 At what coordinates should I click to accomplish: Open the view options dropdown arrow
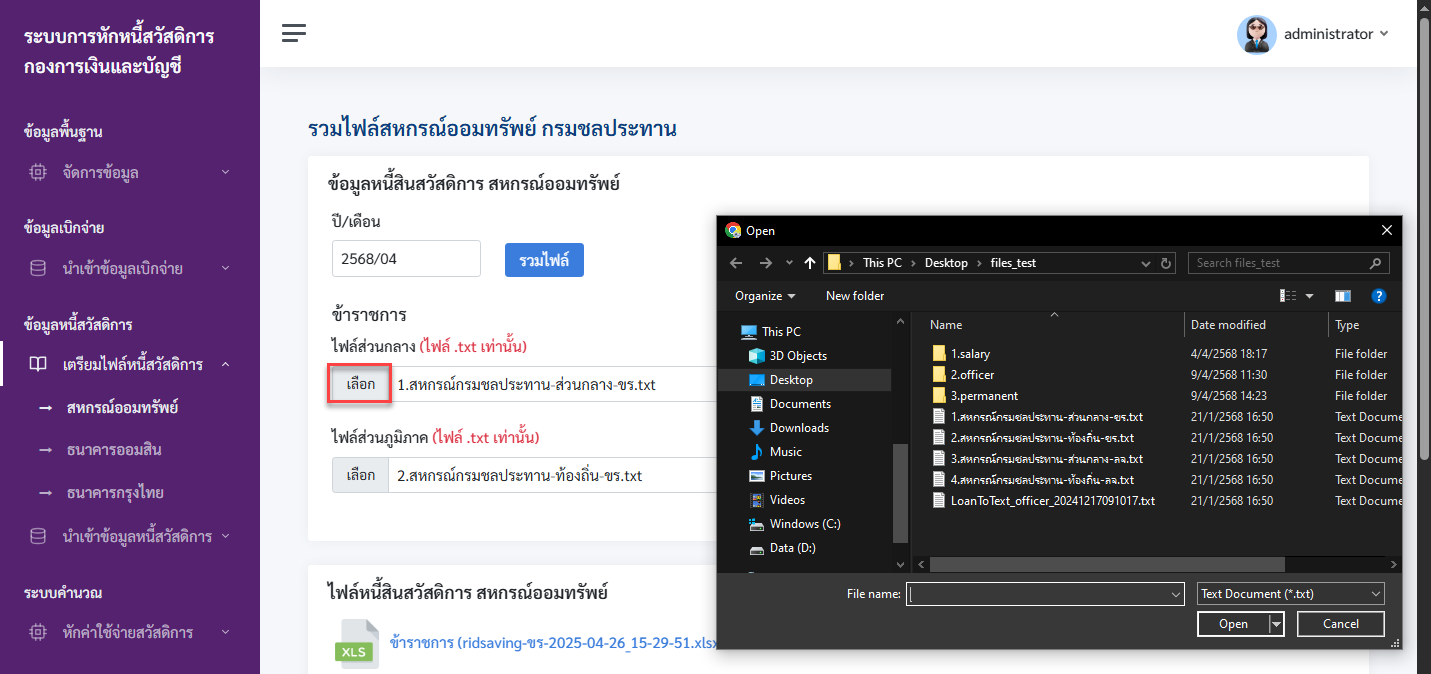[x=1309, y=296]
